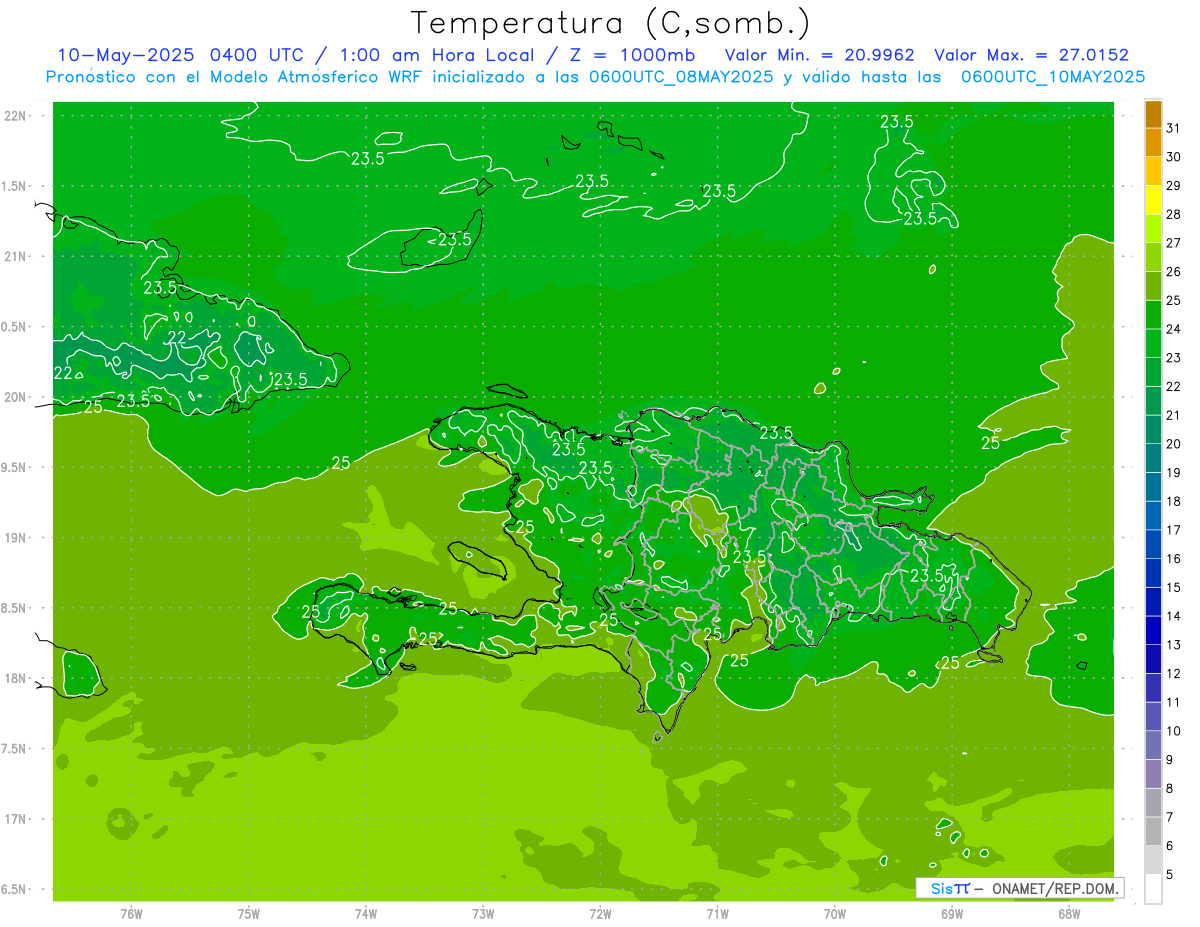Click the legend value 24
1200x927 pixels.
click(1173, 329)
